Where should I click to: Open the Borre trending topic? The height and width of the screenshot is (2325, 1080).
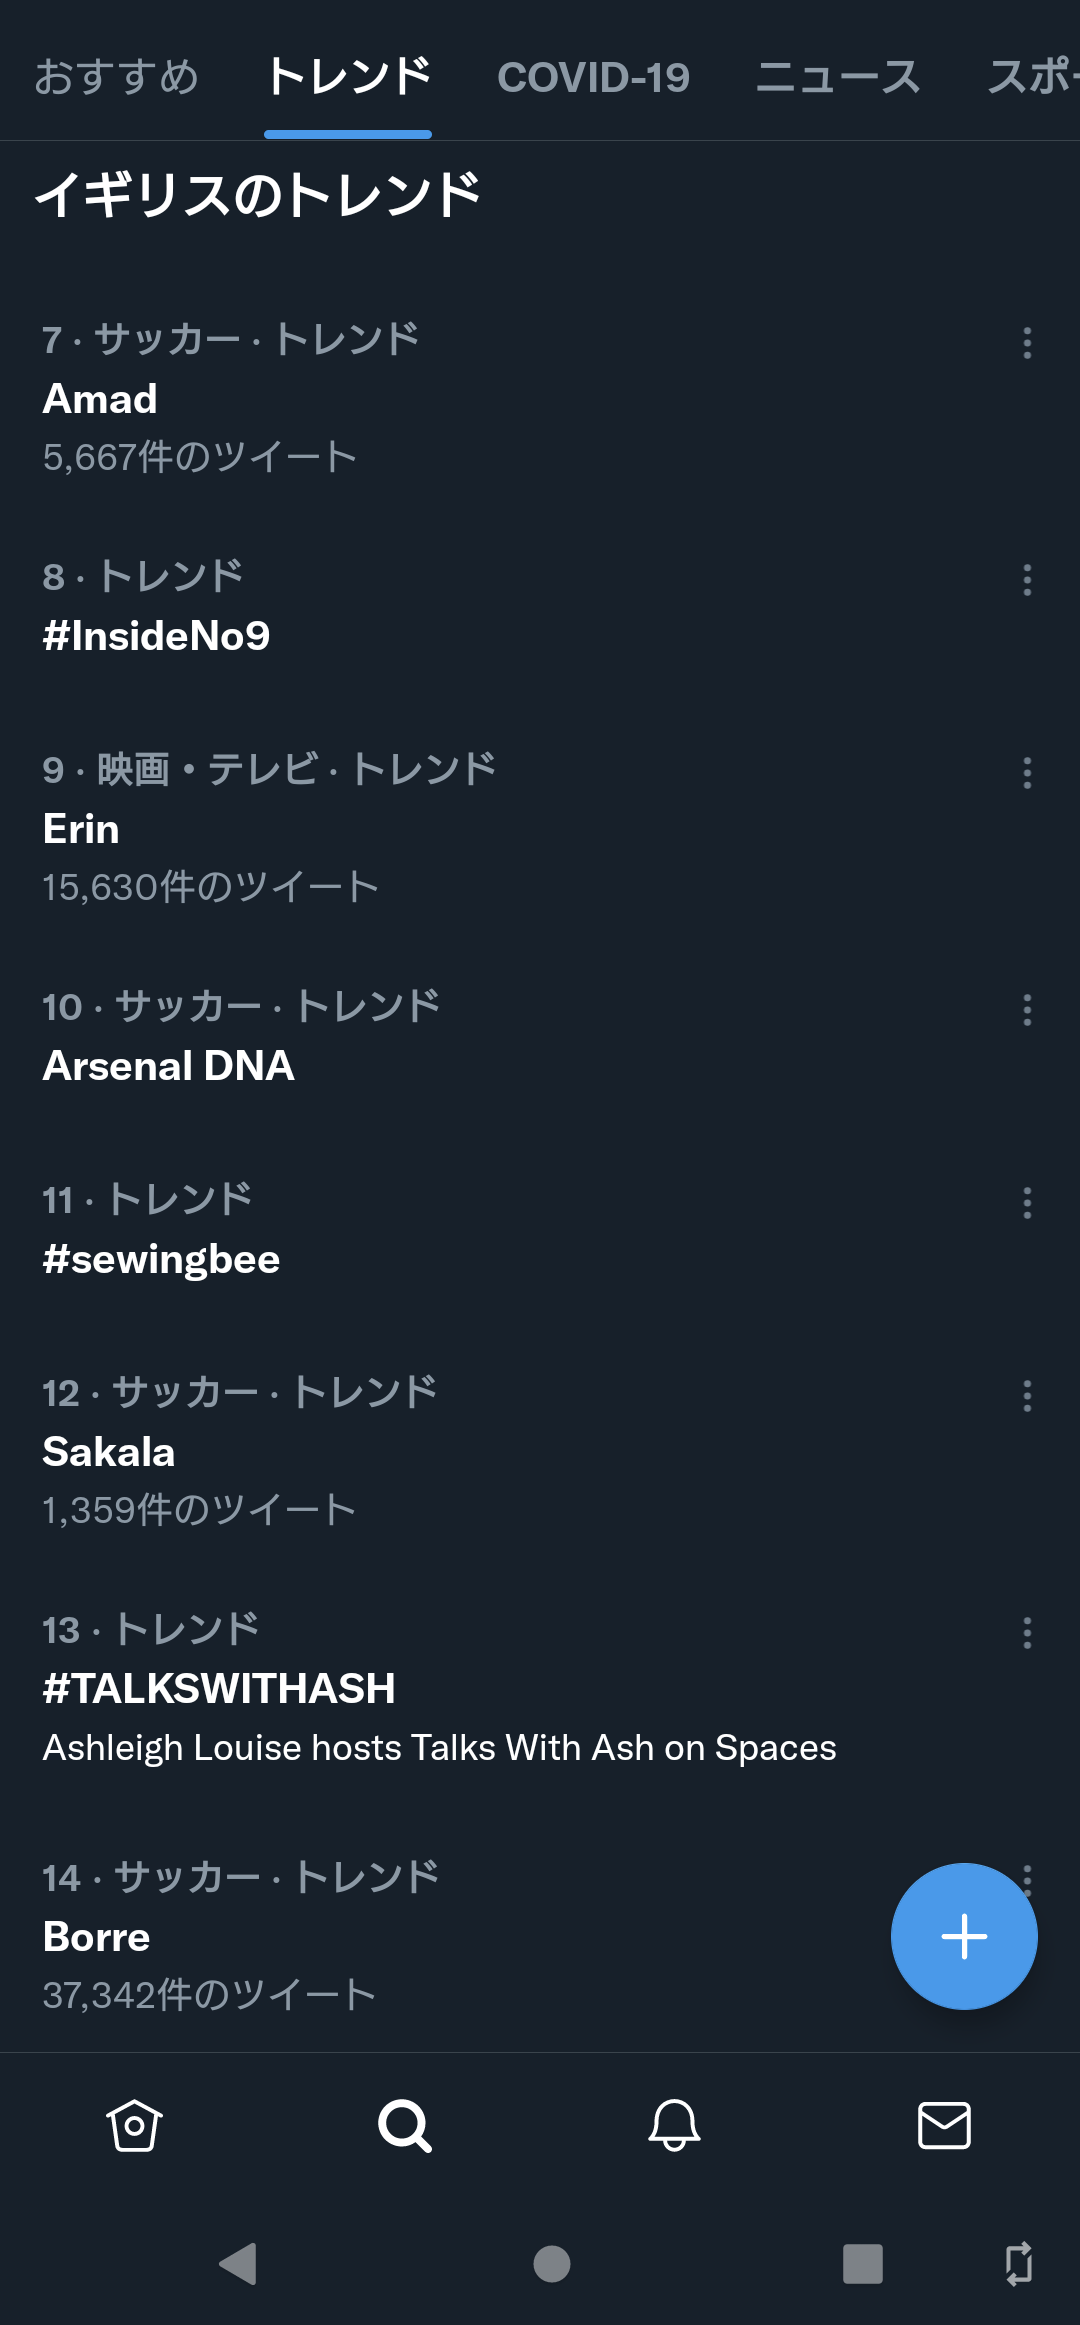click(97, 1937)
